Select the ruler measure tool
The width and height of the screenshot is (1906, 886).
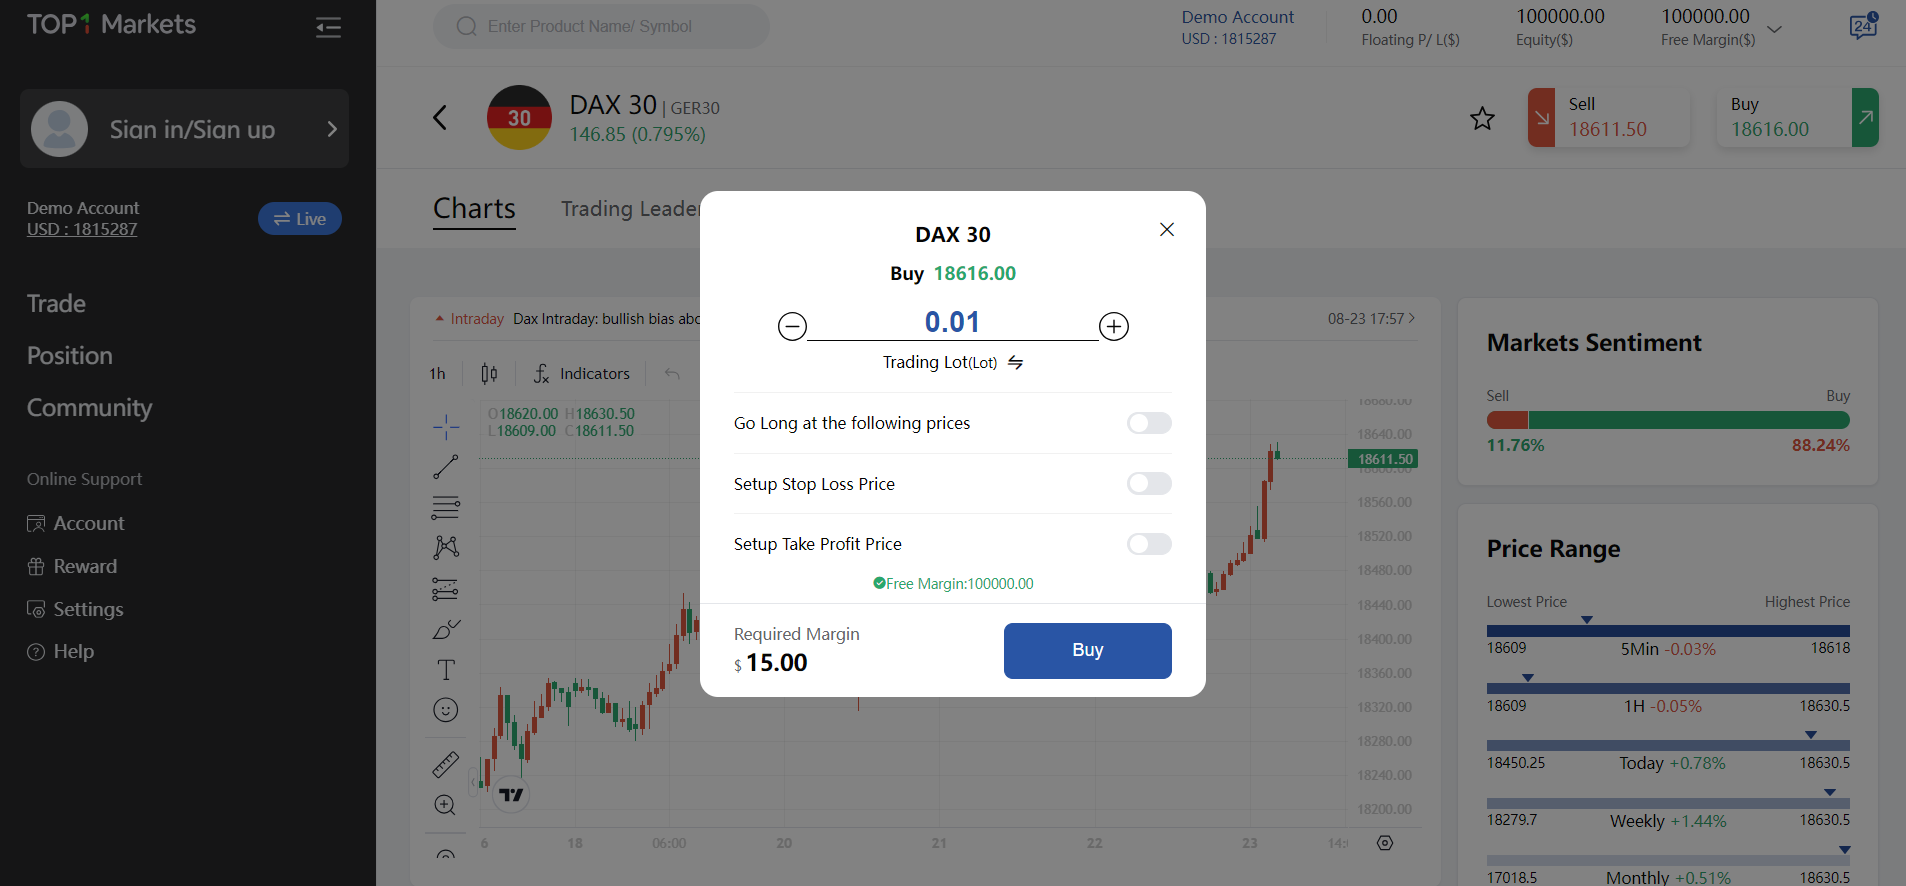tap(446, 764)
